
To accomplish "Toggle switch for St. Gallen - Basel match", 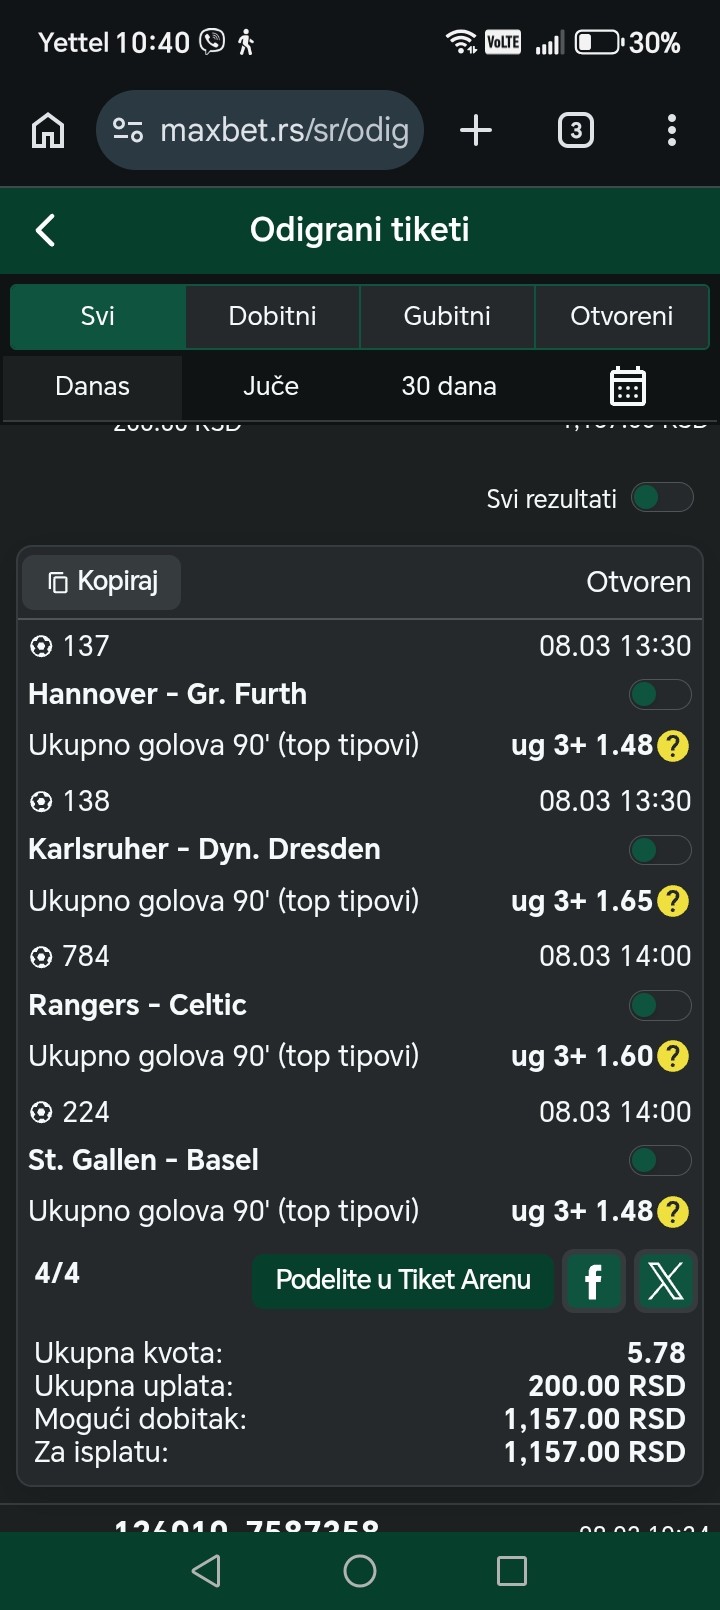I will [659, 1160].
